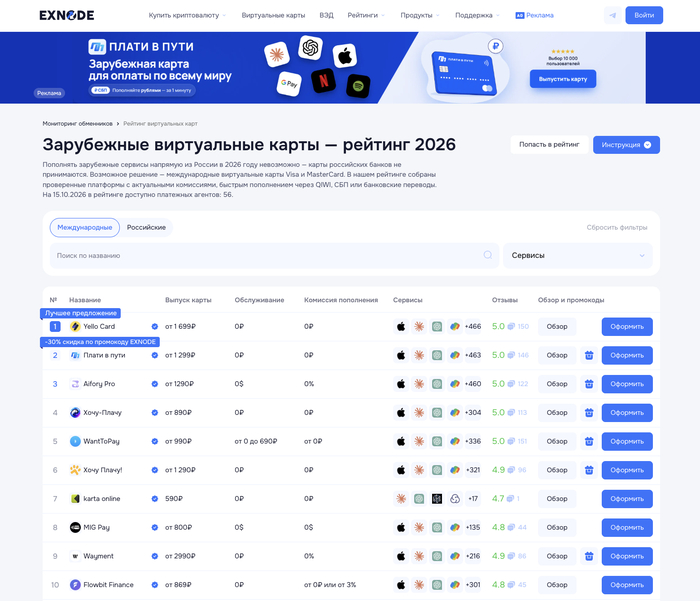Click verified badge next to Yello Card
The height and width of the screenshot is (601, 700).
pos(154,326)
